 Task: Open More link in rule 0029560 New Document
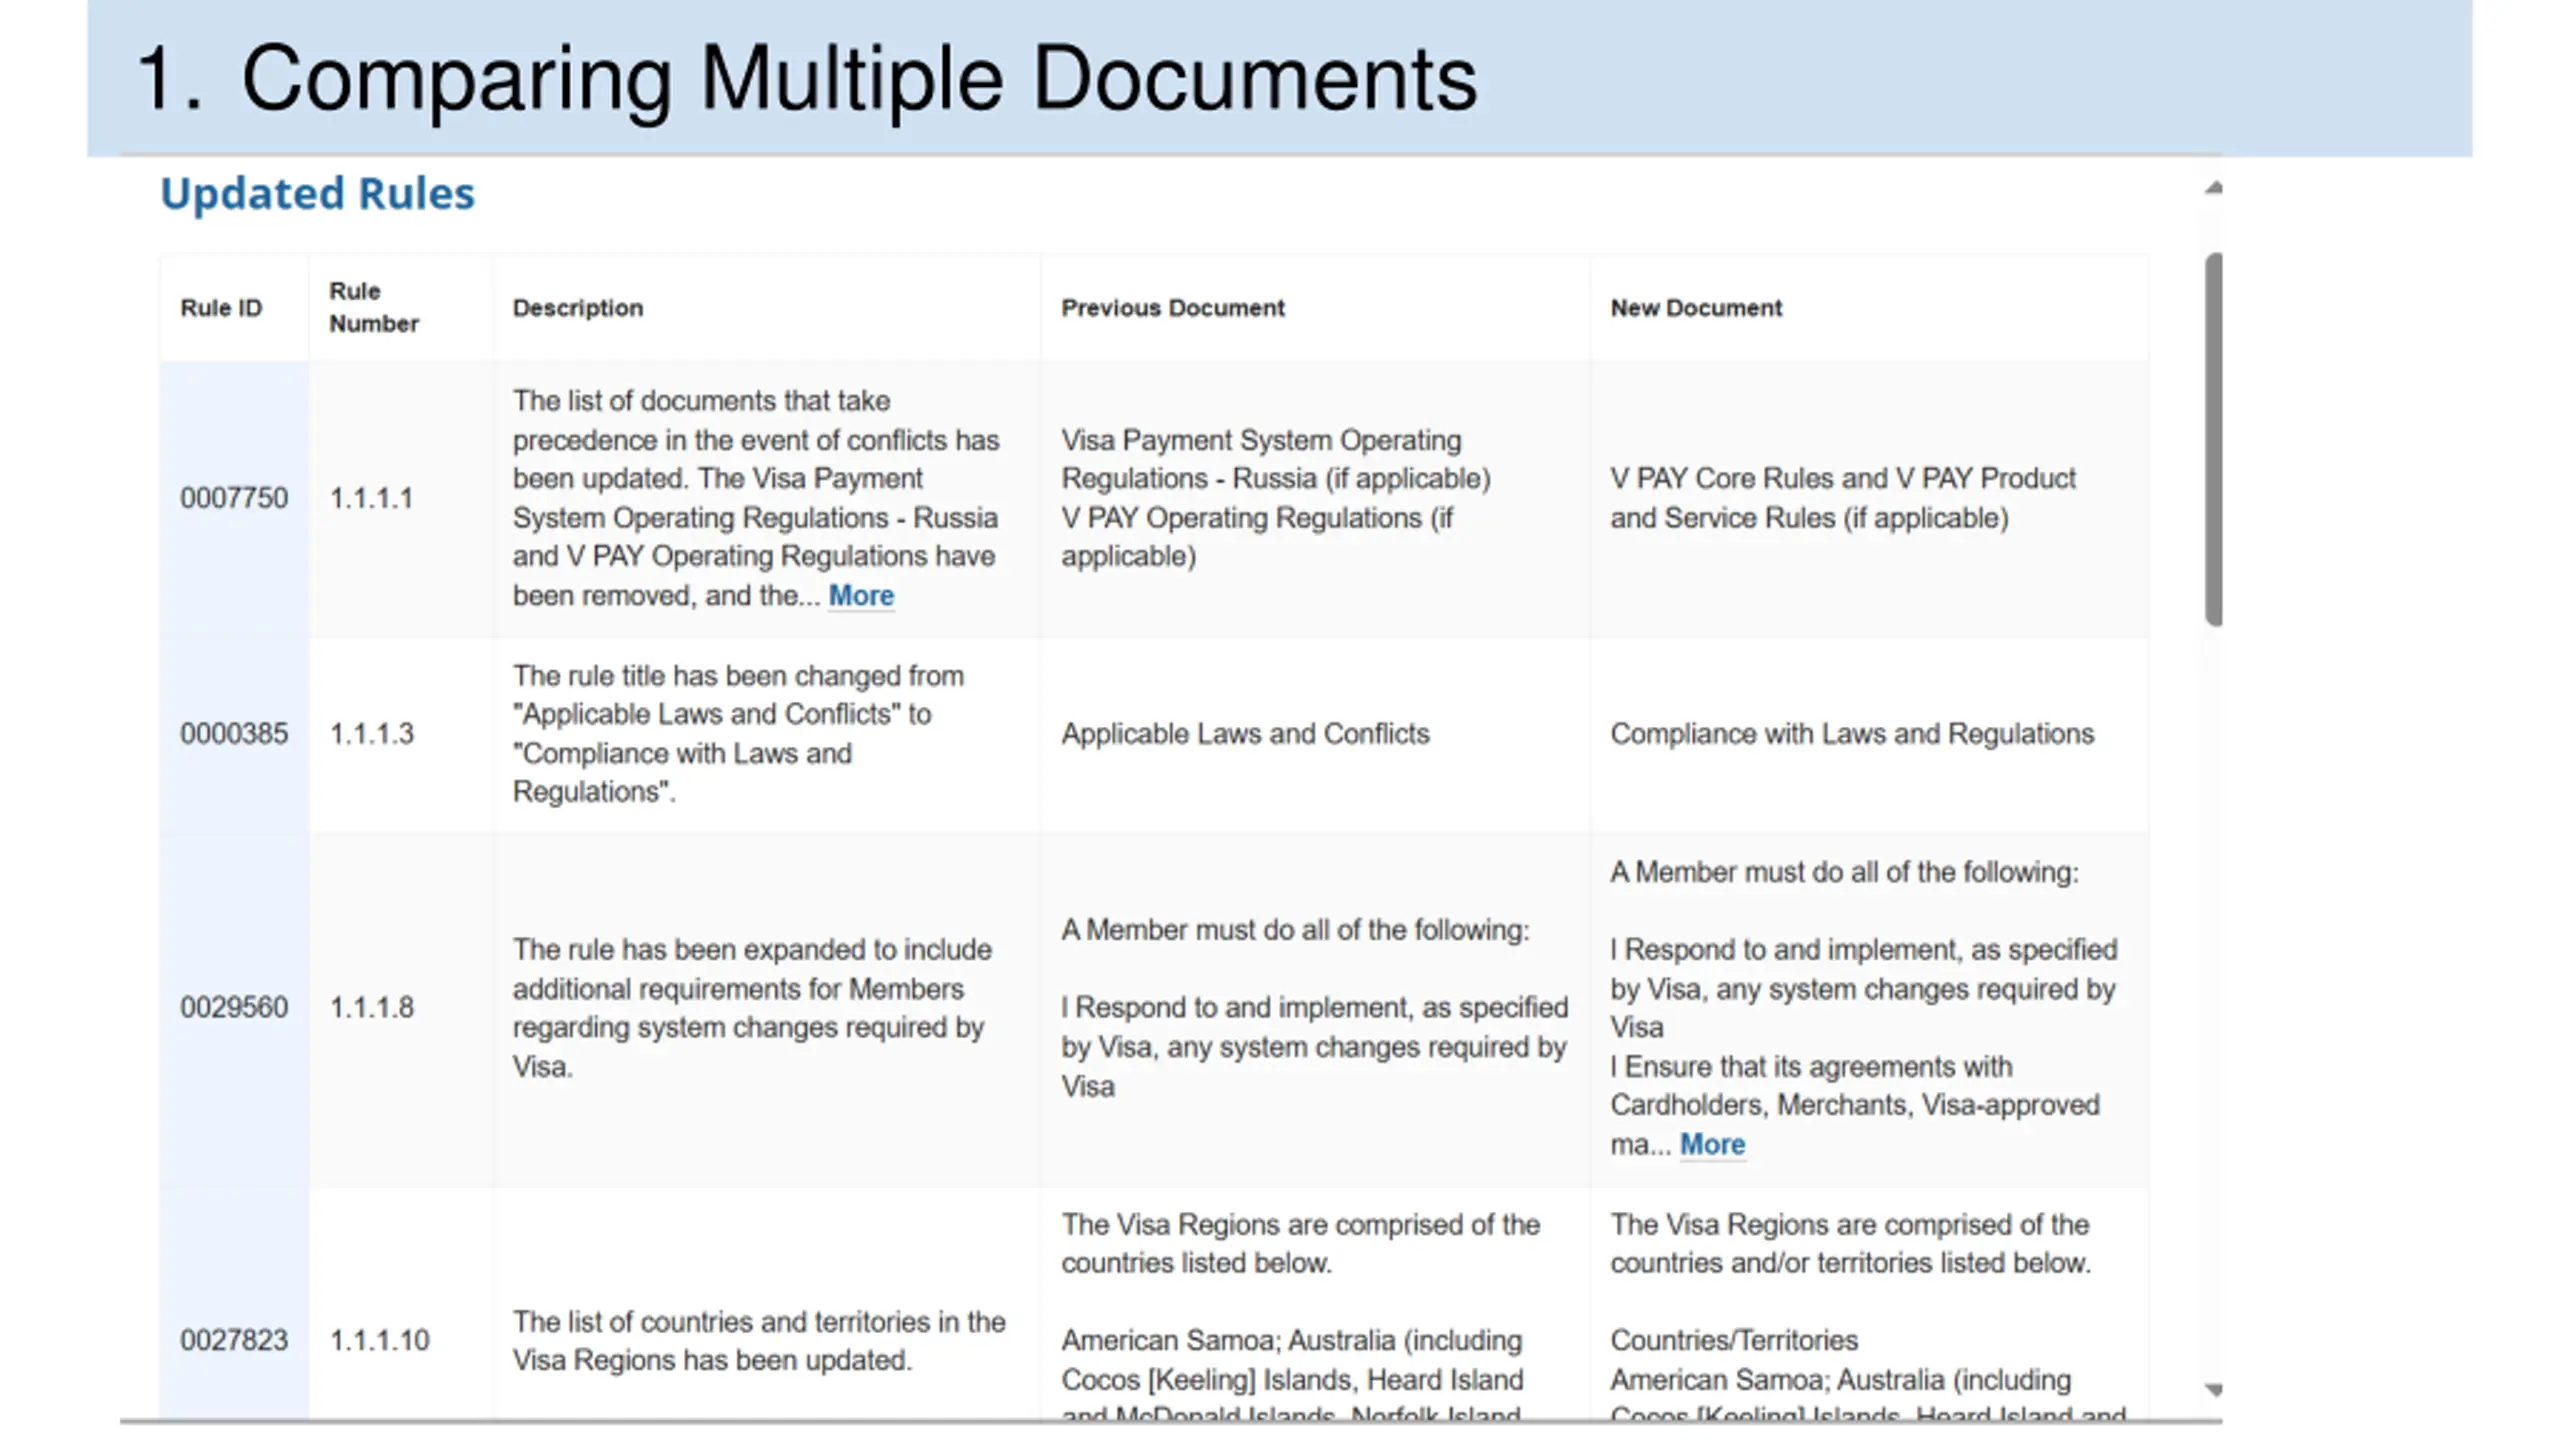pos(1711,1144)
